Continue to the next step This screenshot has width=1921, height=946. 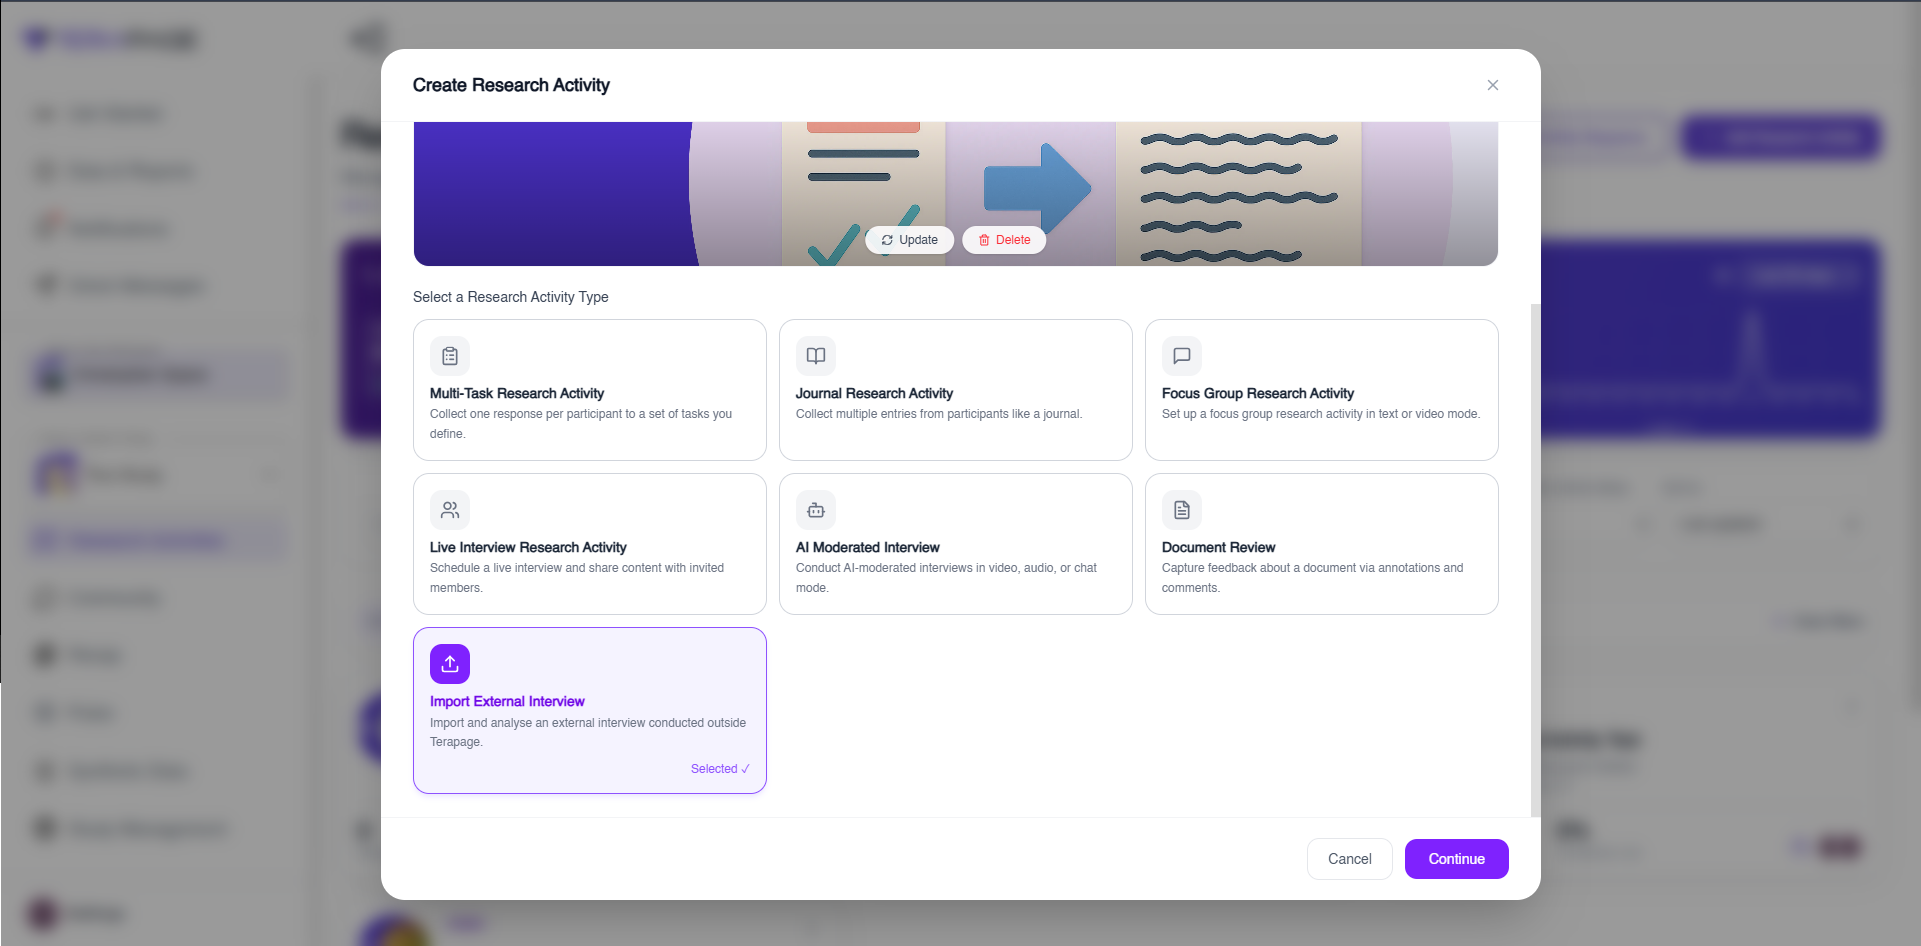tap(1457, 859)
